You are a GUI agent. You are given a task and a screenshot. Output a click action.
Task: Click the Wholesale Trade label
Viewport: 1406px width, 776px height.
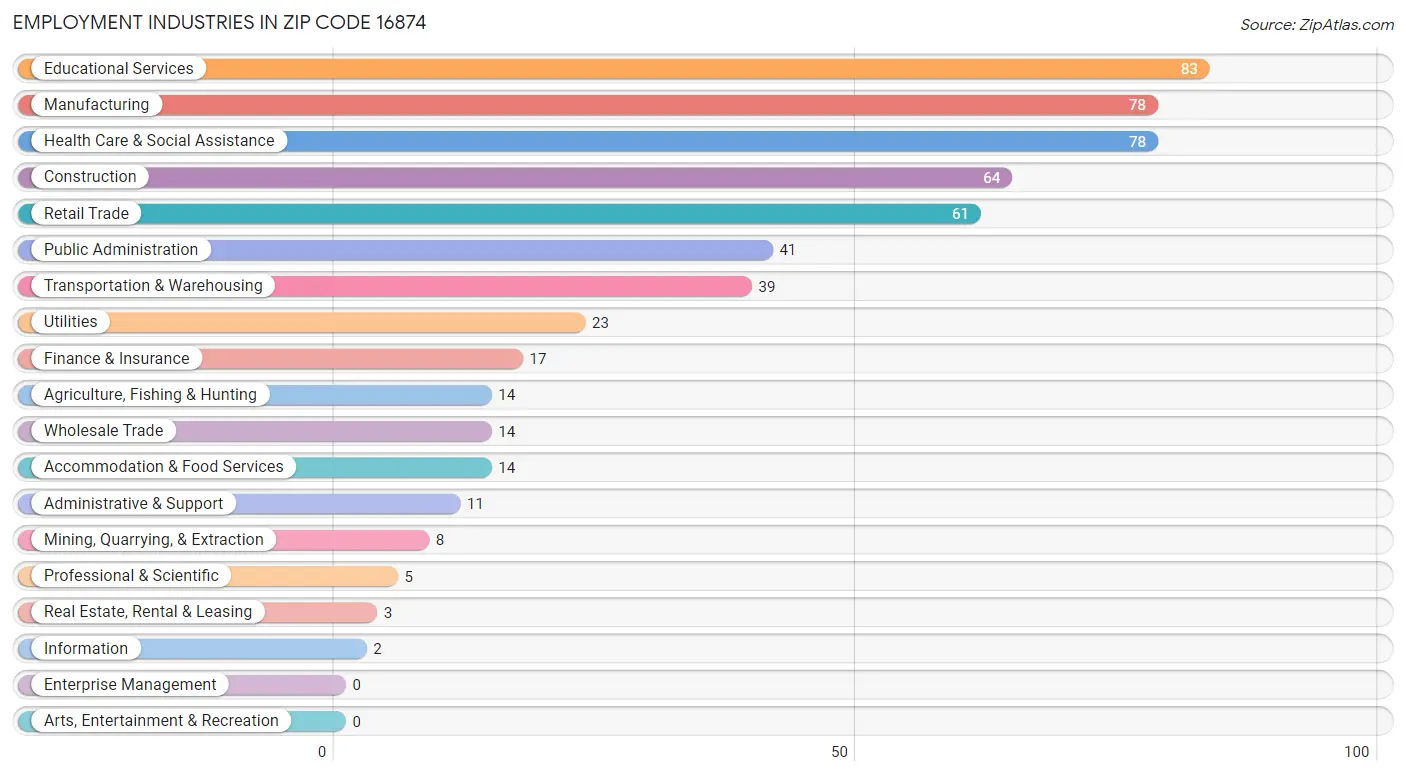click(103, 431)
